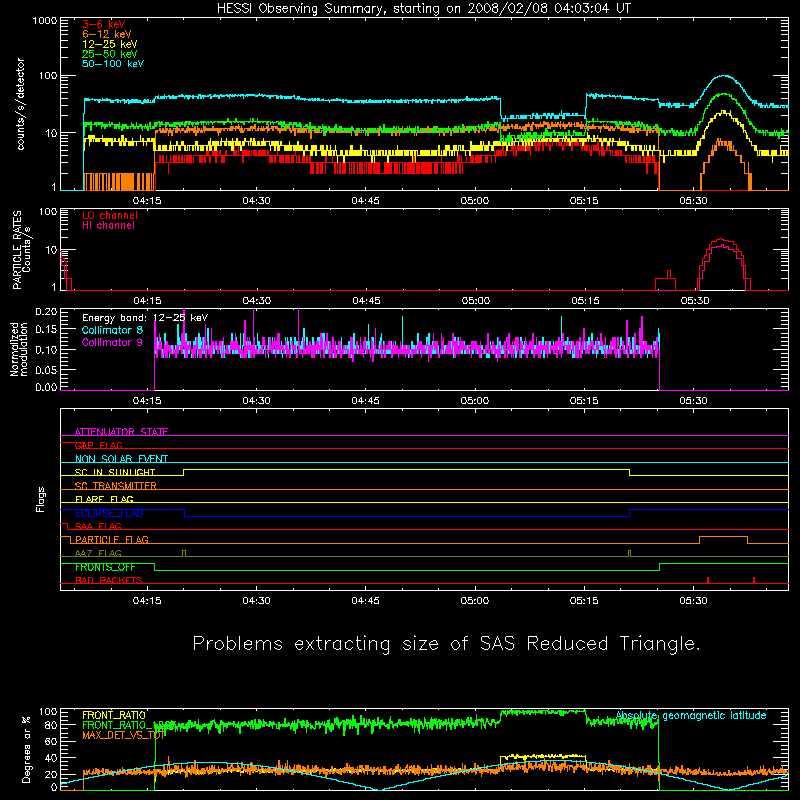Click the Absolute geomagnetic latitude label
The height and width of the screenshot is (800, 800).
691,715
